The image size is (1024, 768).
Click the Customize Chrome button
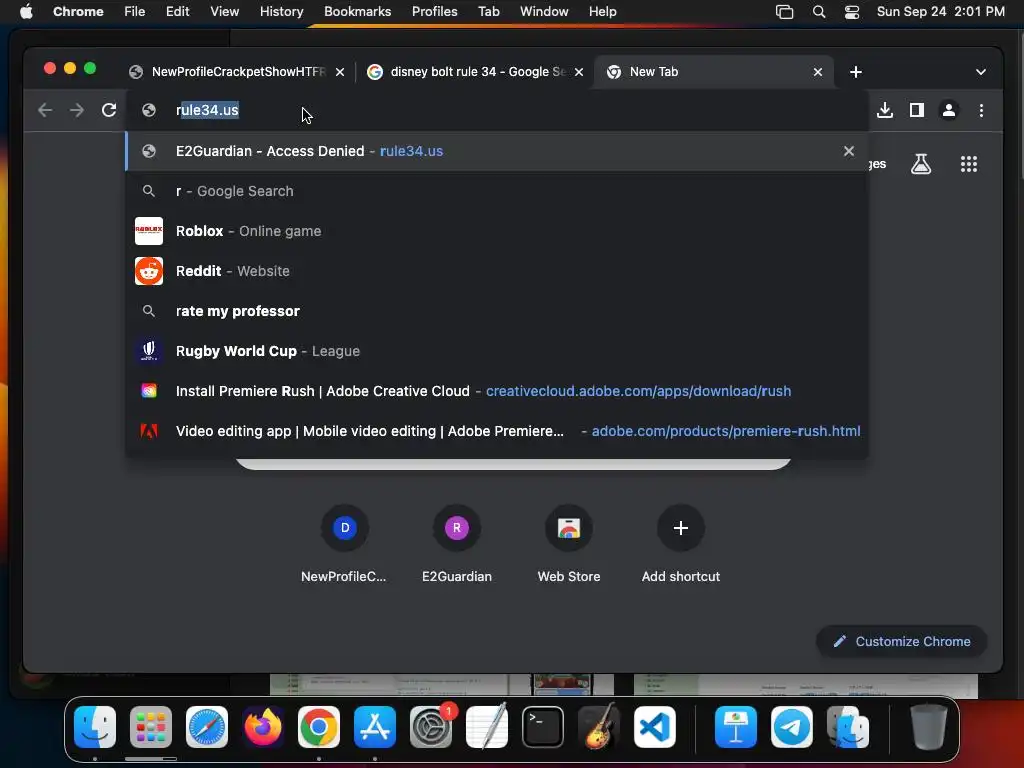(901, 641)
